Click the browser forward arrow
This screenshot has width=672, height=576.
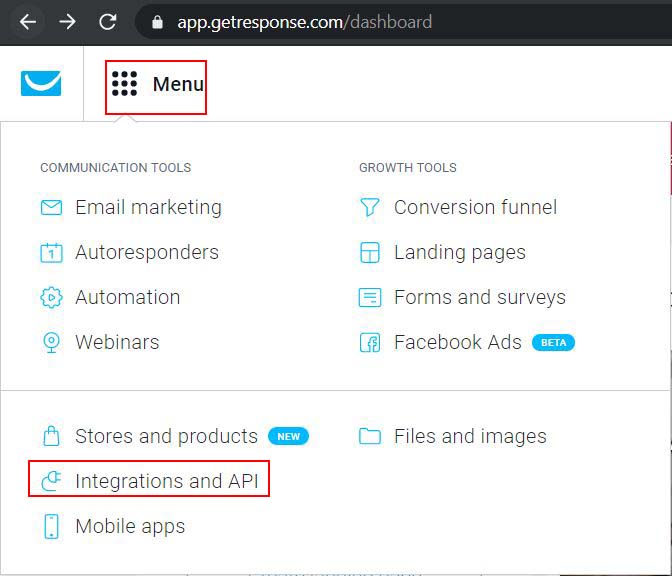click(67, 21)
